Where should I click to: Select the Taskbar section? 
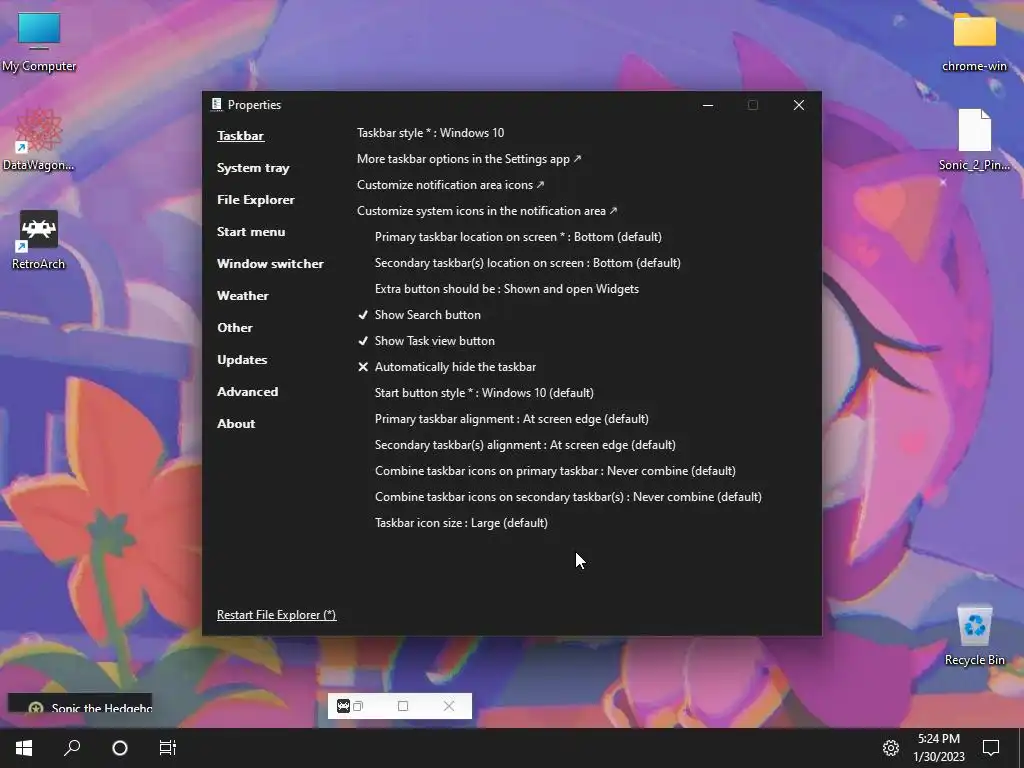click(x=240, y=136)
